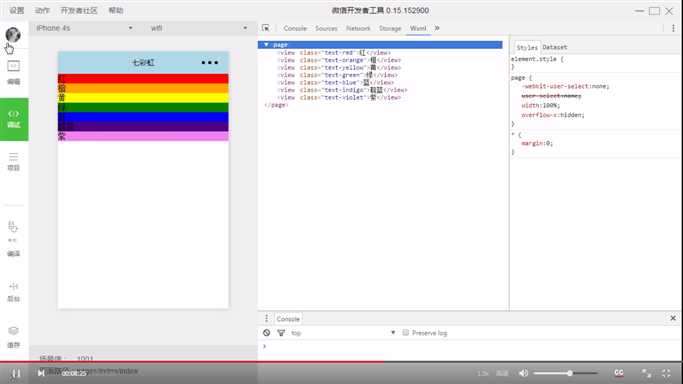Open the Settings menu in the title bar
Image resolution: width=683 pixels, height=384 pixels.
coord(17,10)
